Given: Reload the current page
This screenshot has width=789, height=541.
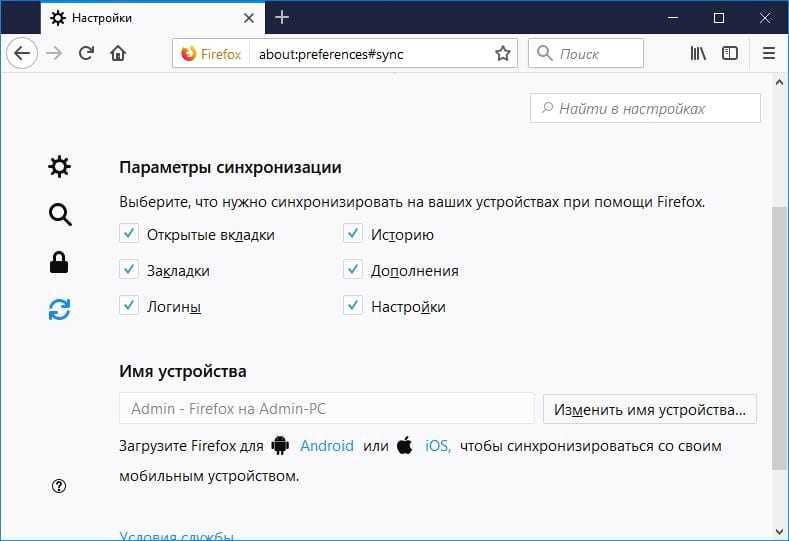Looking at the screenshot, I should [87, 53].
